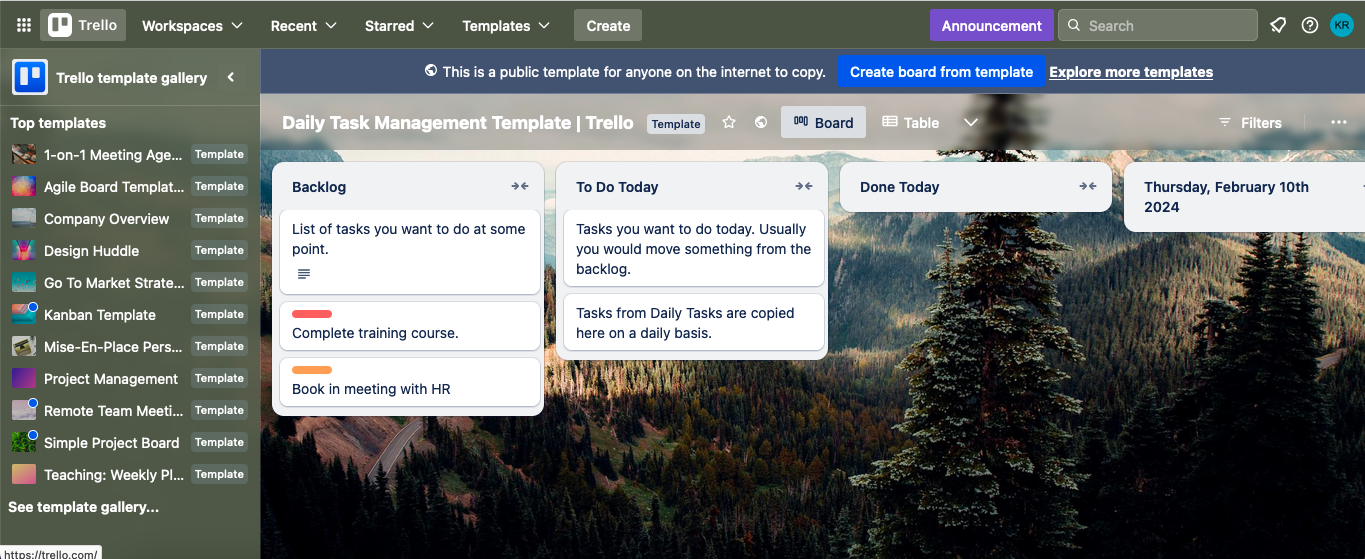Image resolution: width=1365 pixels, height=559 pixels.
Task: Expand the views chevron next to Table
Action: coord(970,122)
